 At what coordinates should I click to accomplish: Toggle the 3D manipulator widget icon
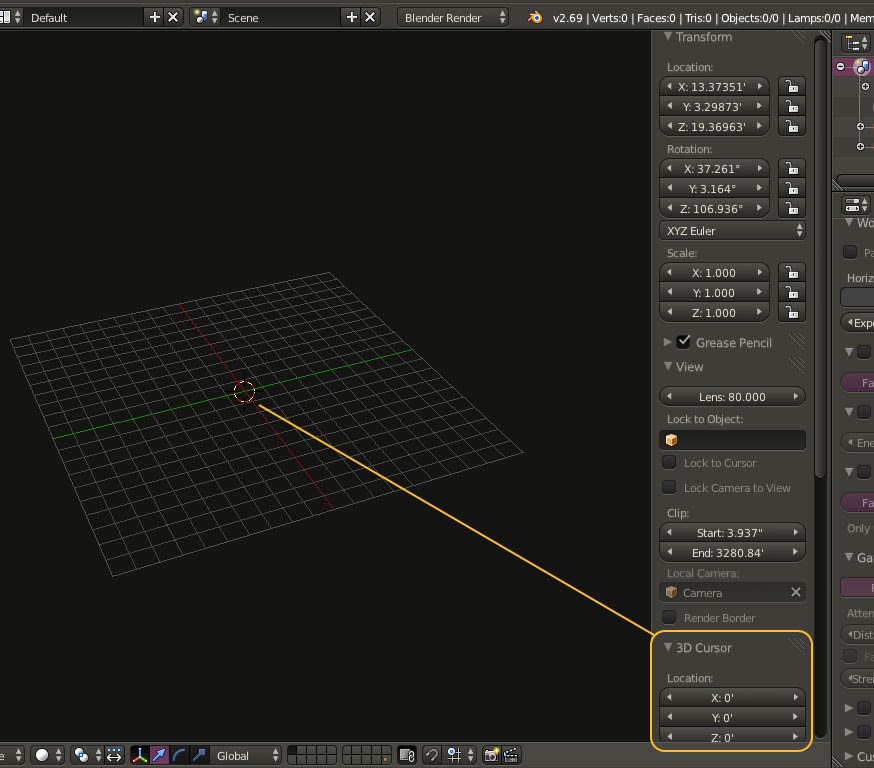click(140, 755)
